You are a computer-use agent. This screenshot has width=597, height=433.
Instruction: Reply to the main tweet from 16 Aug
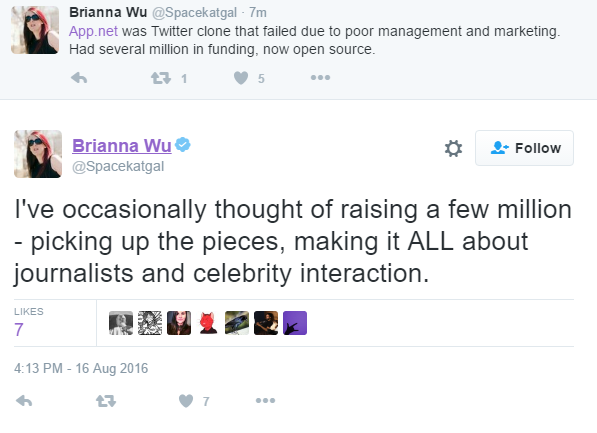click(24, 401)
